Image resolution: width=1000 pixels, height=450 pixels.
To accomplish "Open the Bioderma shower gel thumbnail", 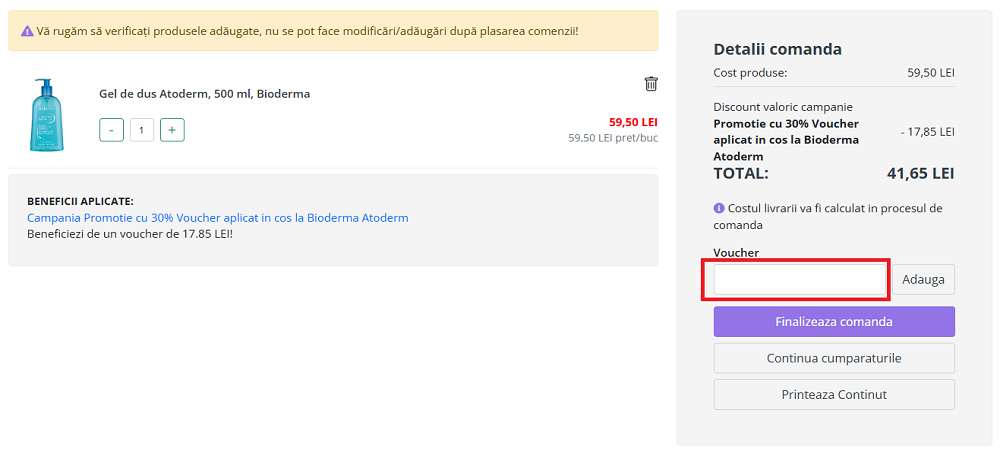I will tap(46, 115).
